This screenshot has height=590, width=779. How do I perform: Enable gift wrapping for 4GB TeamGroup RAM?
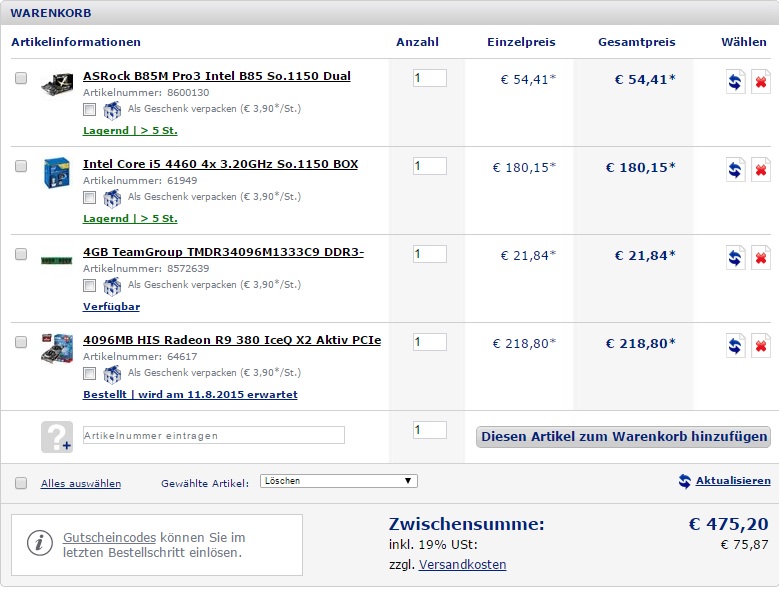click(x=89, y=285)
